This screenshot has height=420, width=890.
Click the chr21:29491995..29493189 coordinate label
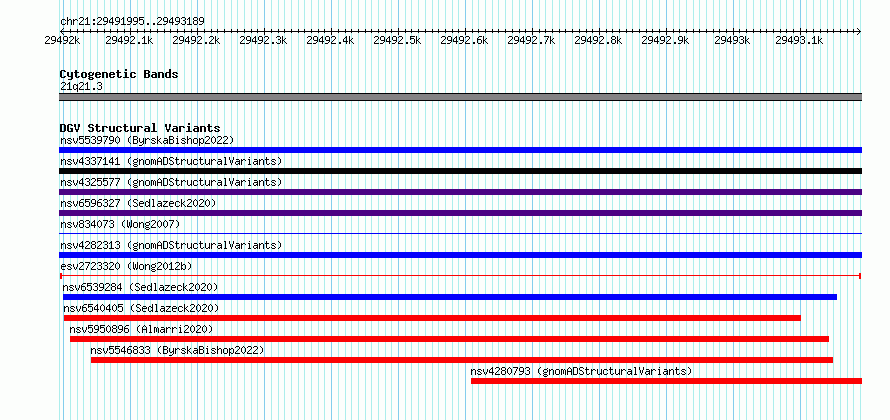[x=132, y=21]
